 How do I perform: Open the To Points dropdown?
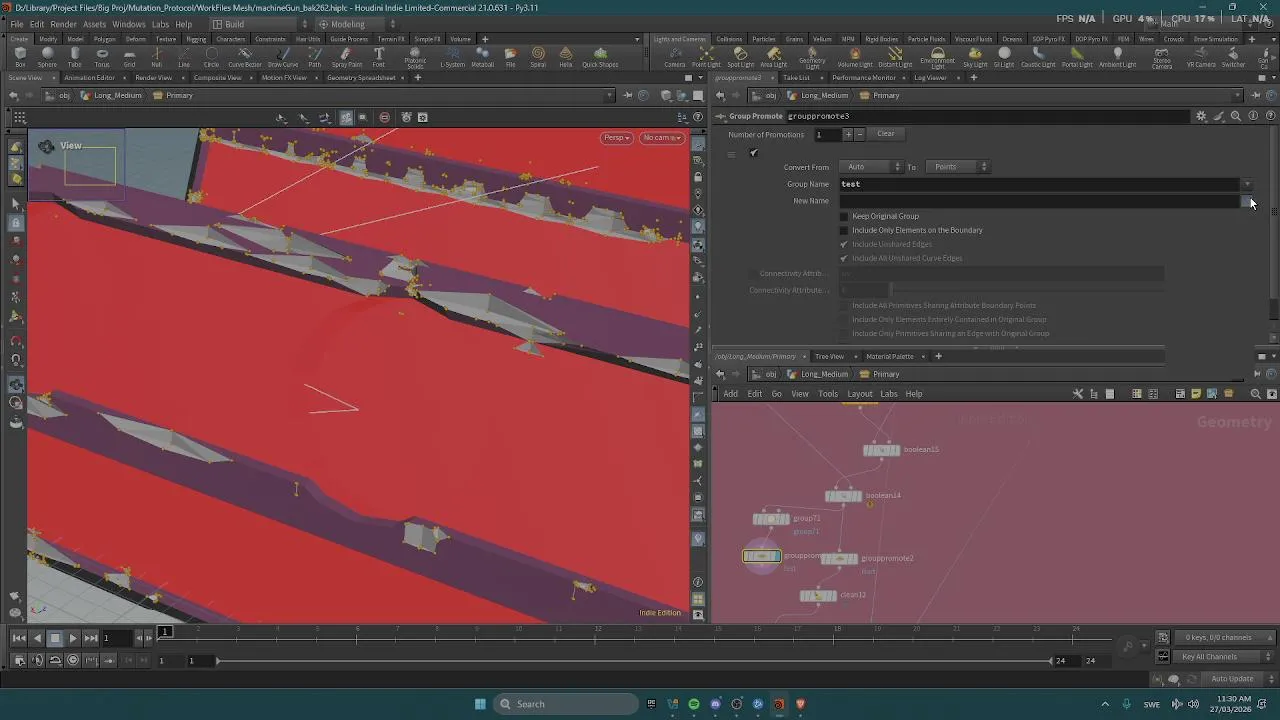tap(957, 167)
